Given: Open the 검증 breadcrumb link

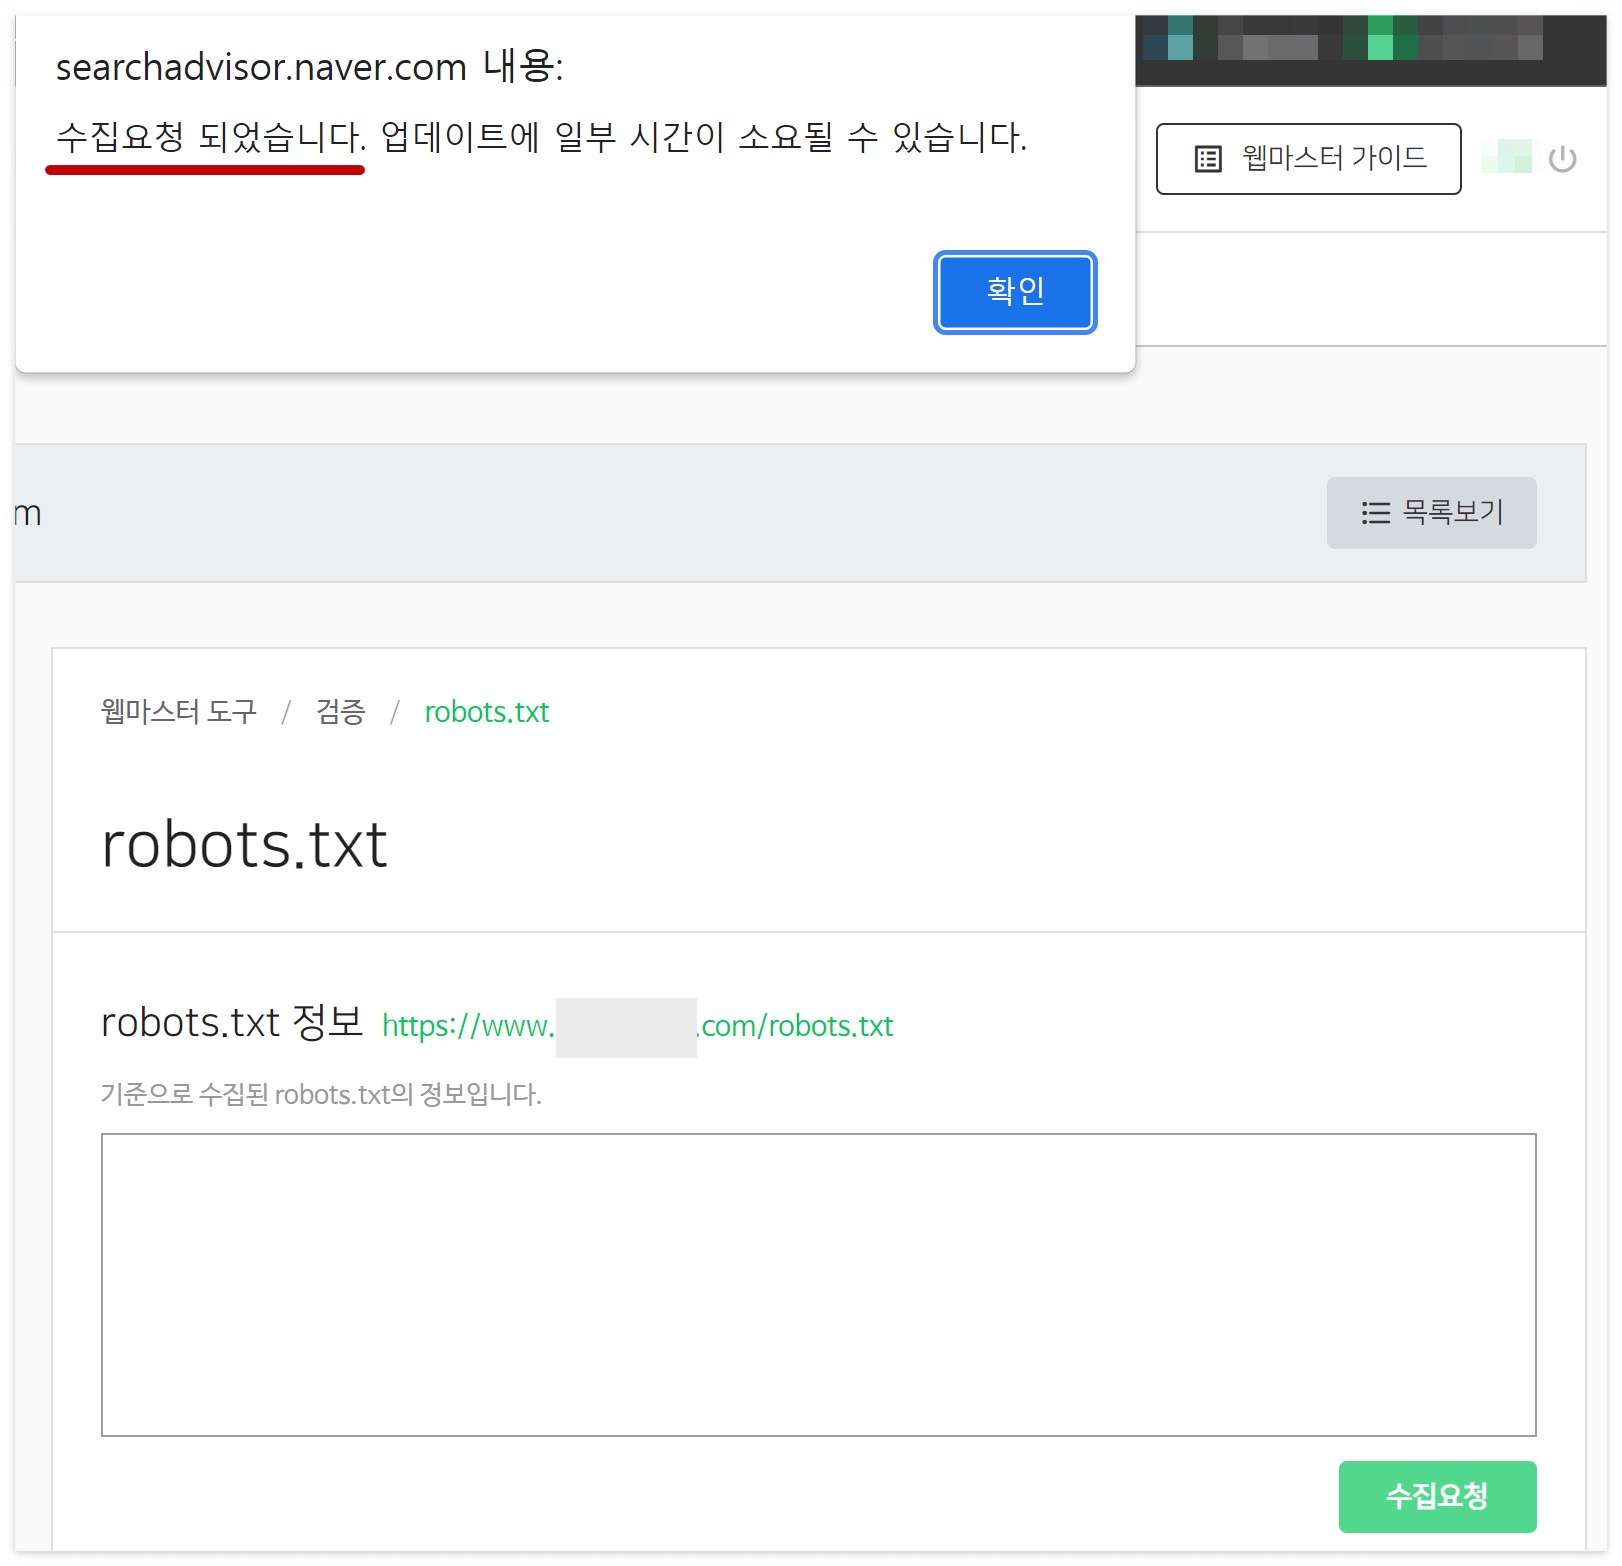Looking at the screenshot, I should tap(341, 712).
